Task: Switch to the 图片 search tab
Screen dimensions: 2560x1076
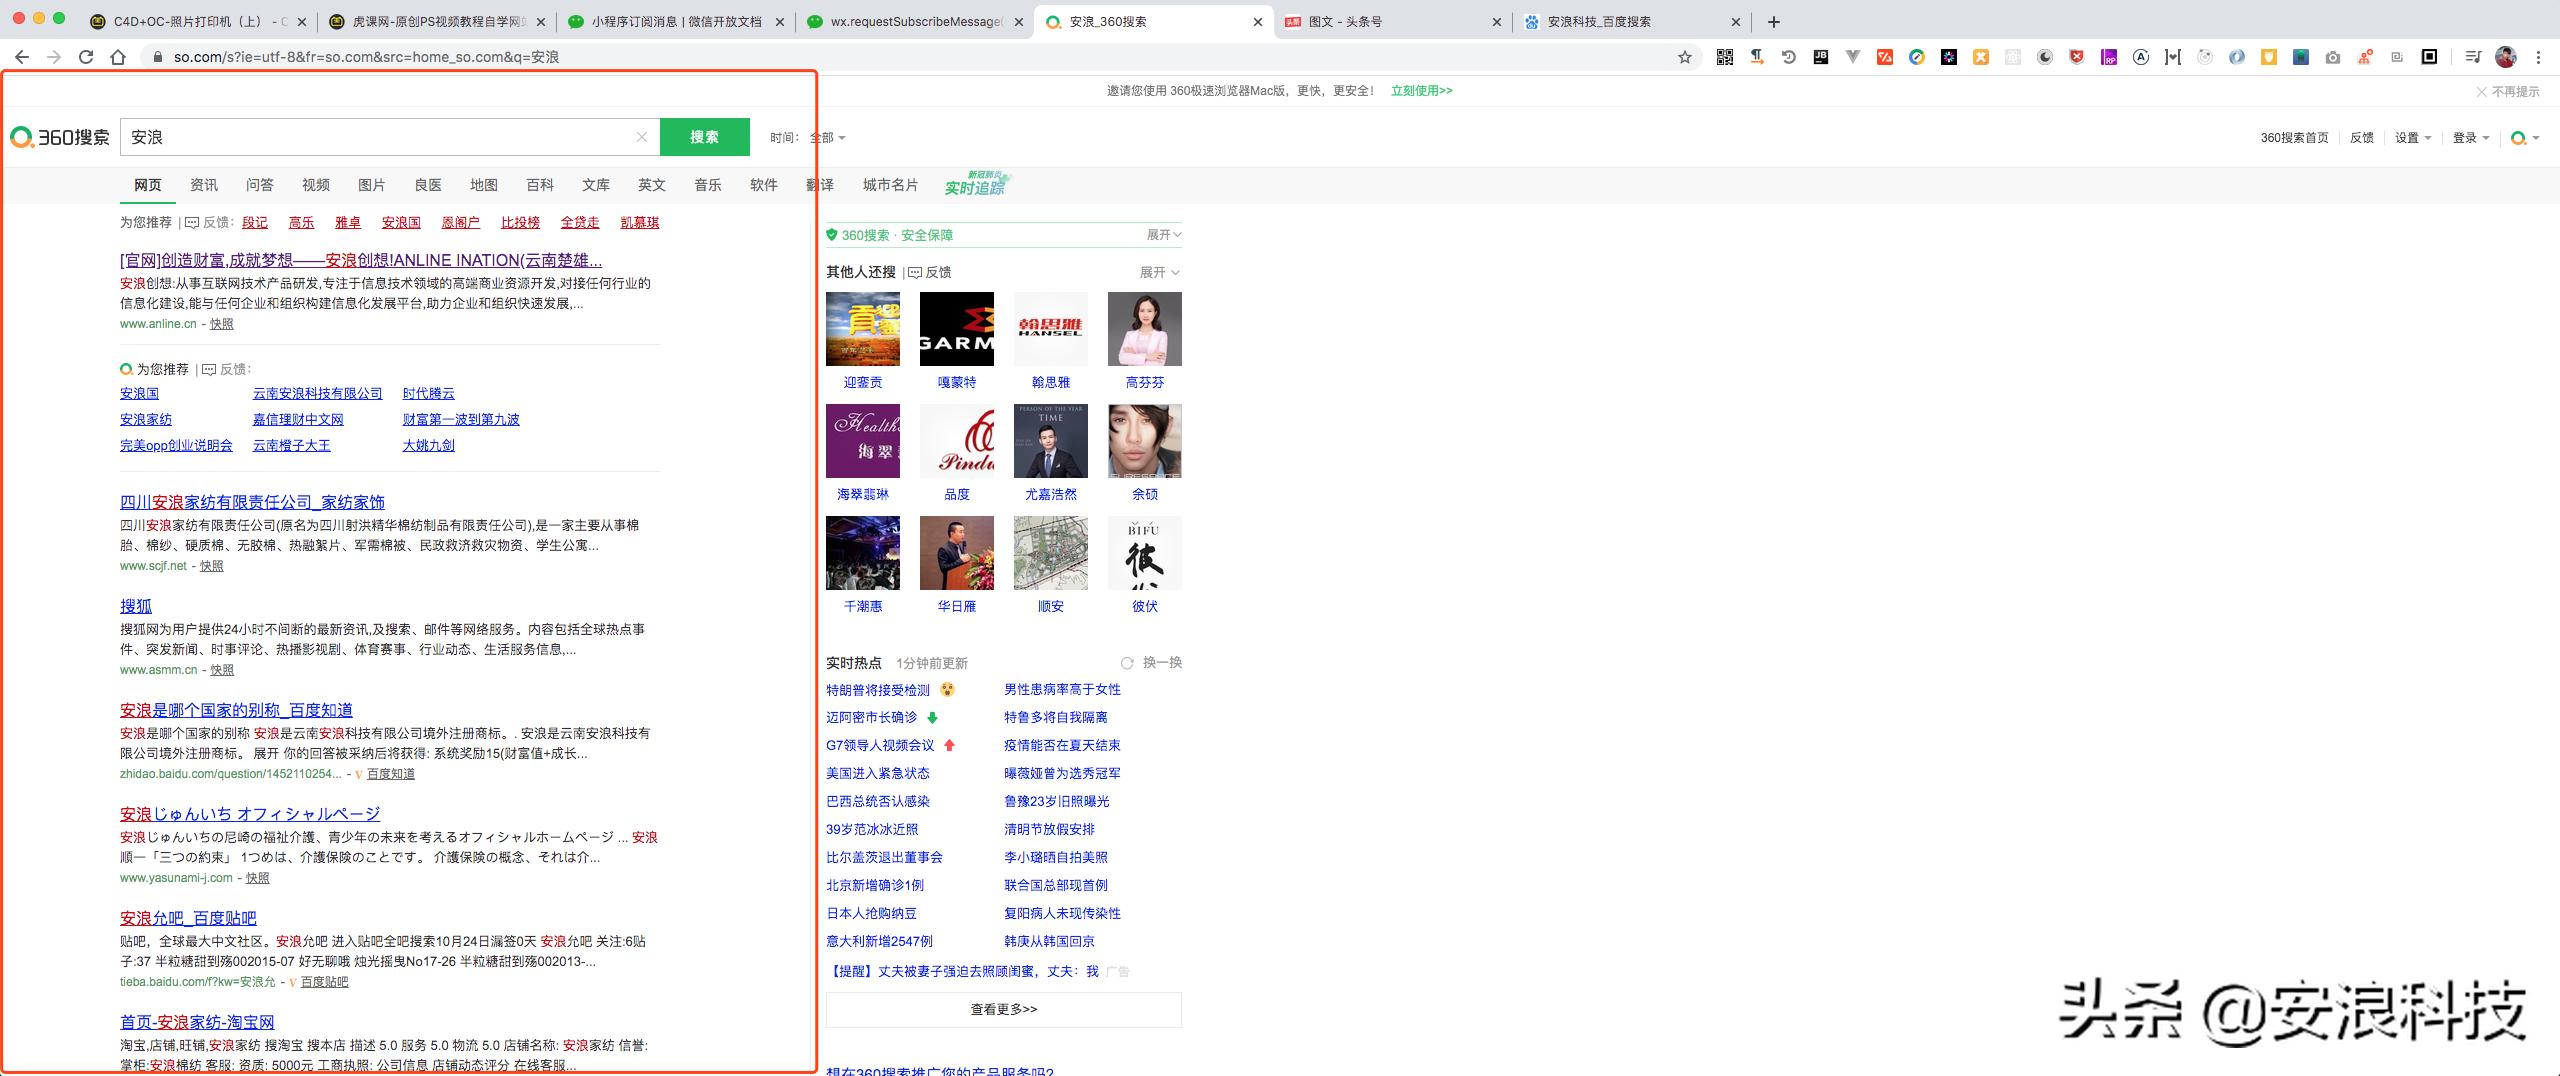Action: (371, 185)
